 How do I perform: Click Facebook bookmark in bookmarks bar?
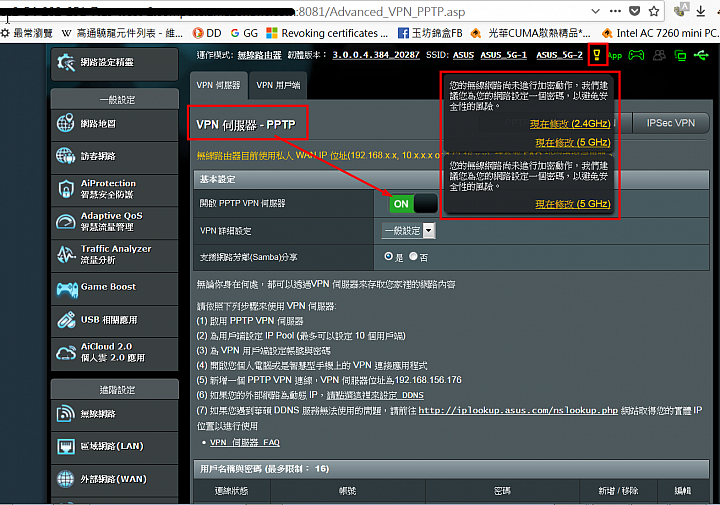[x=430, y=33]
